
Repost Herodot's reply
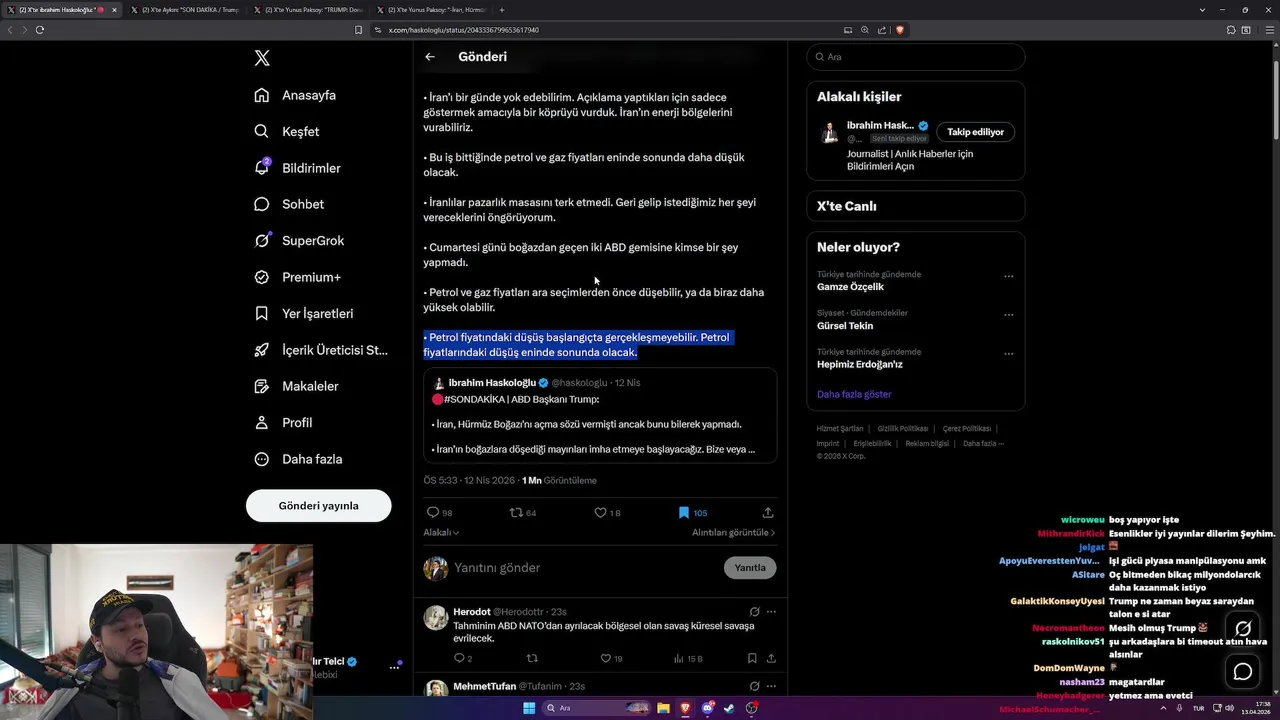coord(532,659)
